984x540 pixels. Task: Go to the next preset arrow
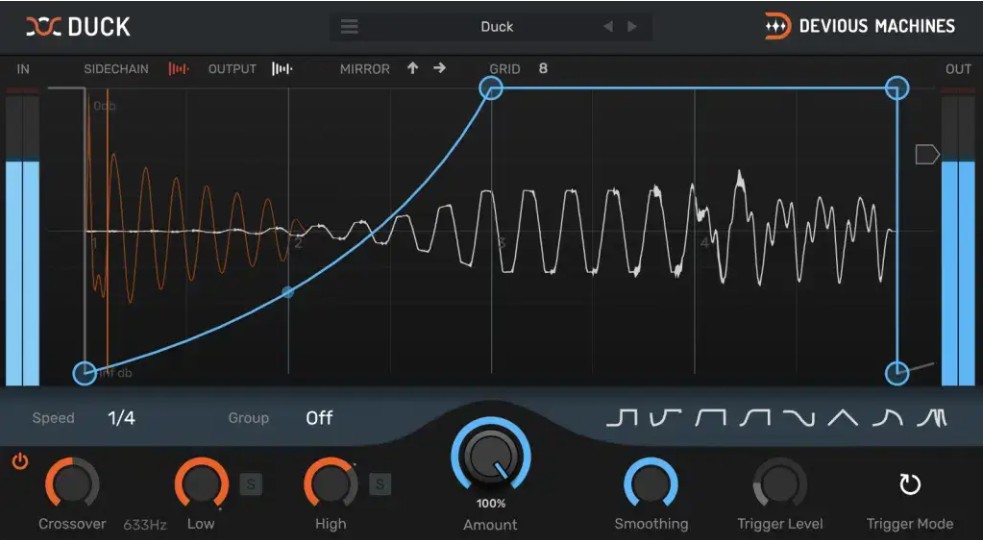(x=632, y=27)
